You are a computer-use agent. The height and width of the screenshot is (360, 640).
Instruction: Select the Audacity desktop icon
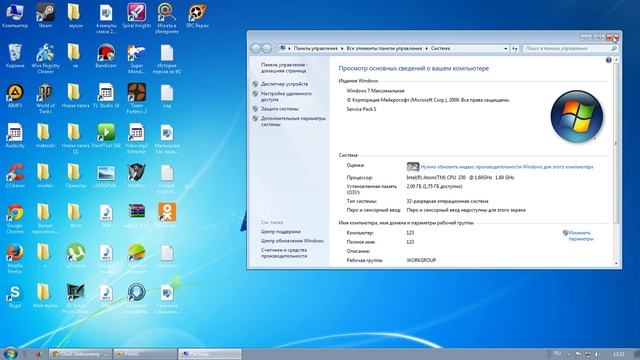[x=15, y=136]
